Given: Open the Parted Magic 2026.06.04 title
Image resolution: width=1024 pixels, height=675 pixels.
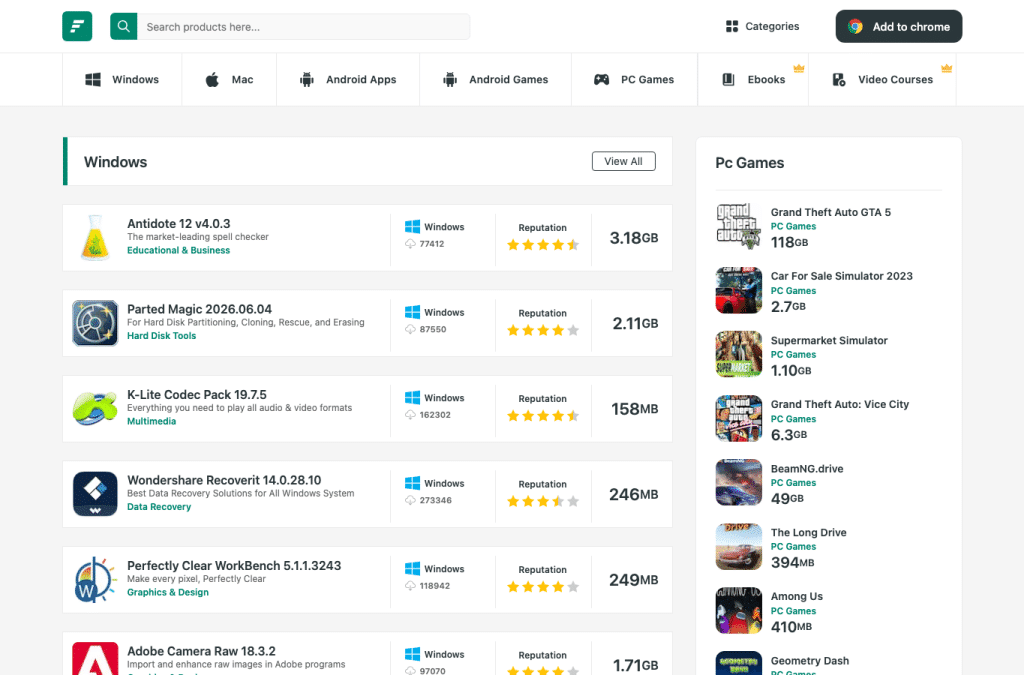Looking at the screenshot, I should pos(199,309).
